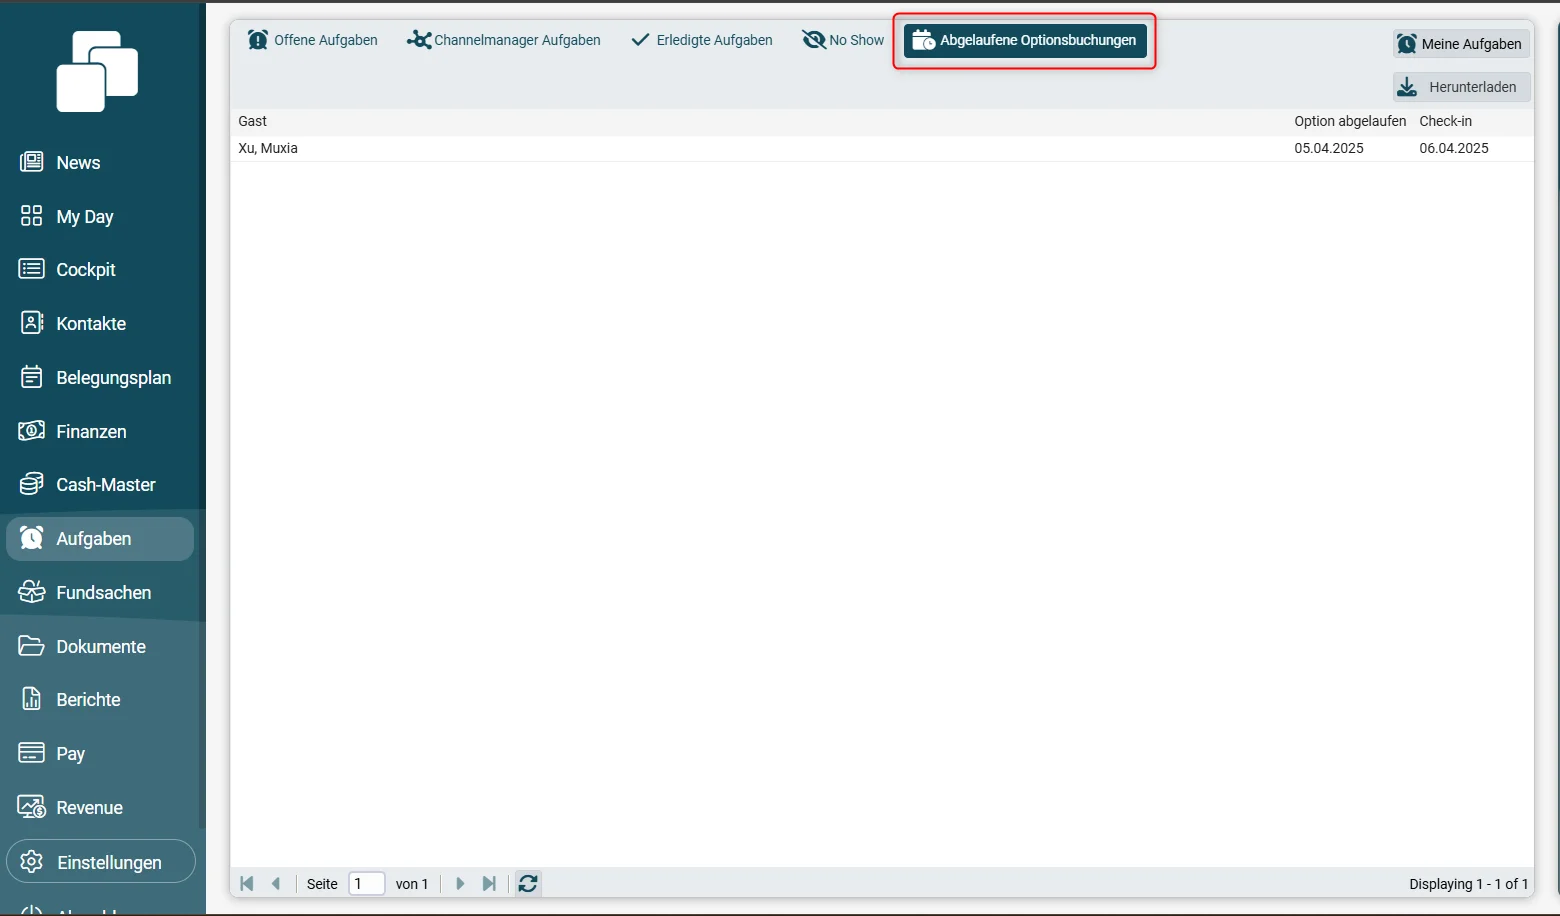Go to previous page
This screenshot has height=916, width=1560.
[276, 883]
